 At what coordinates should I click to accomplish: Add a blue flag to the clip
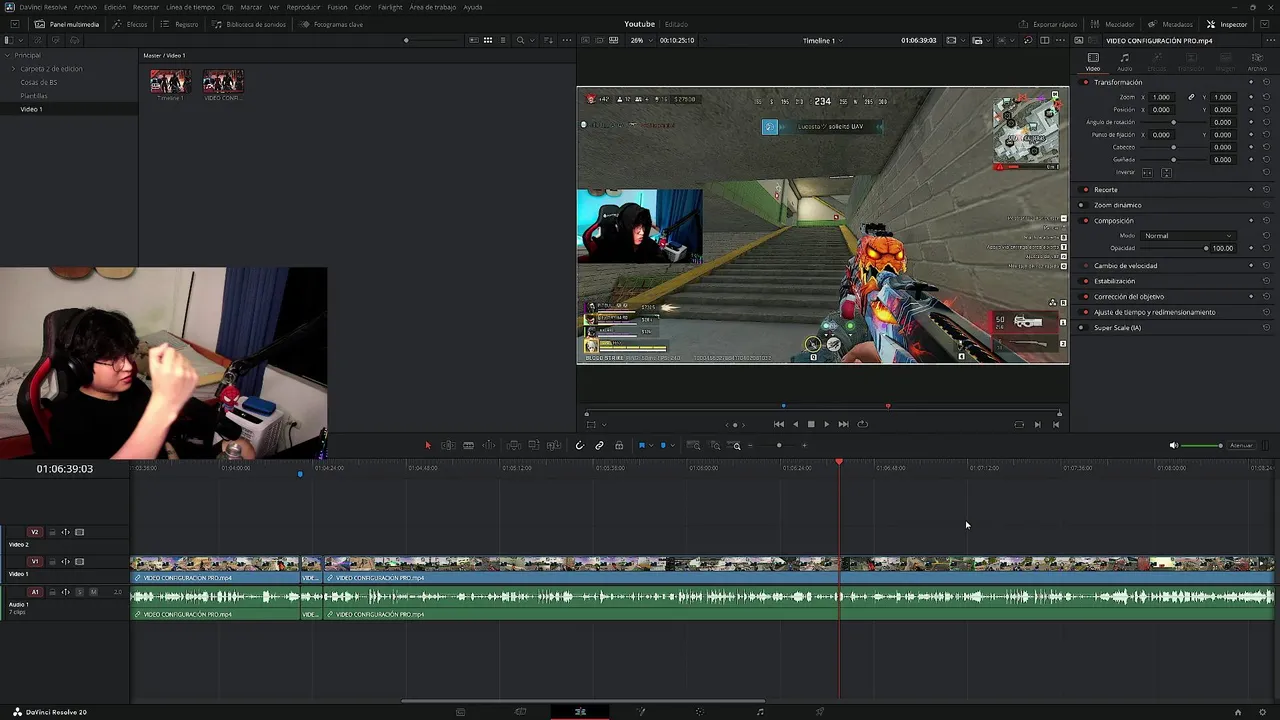641,445
